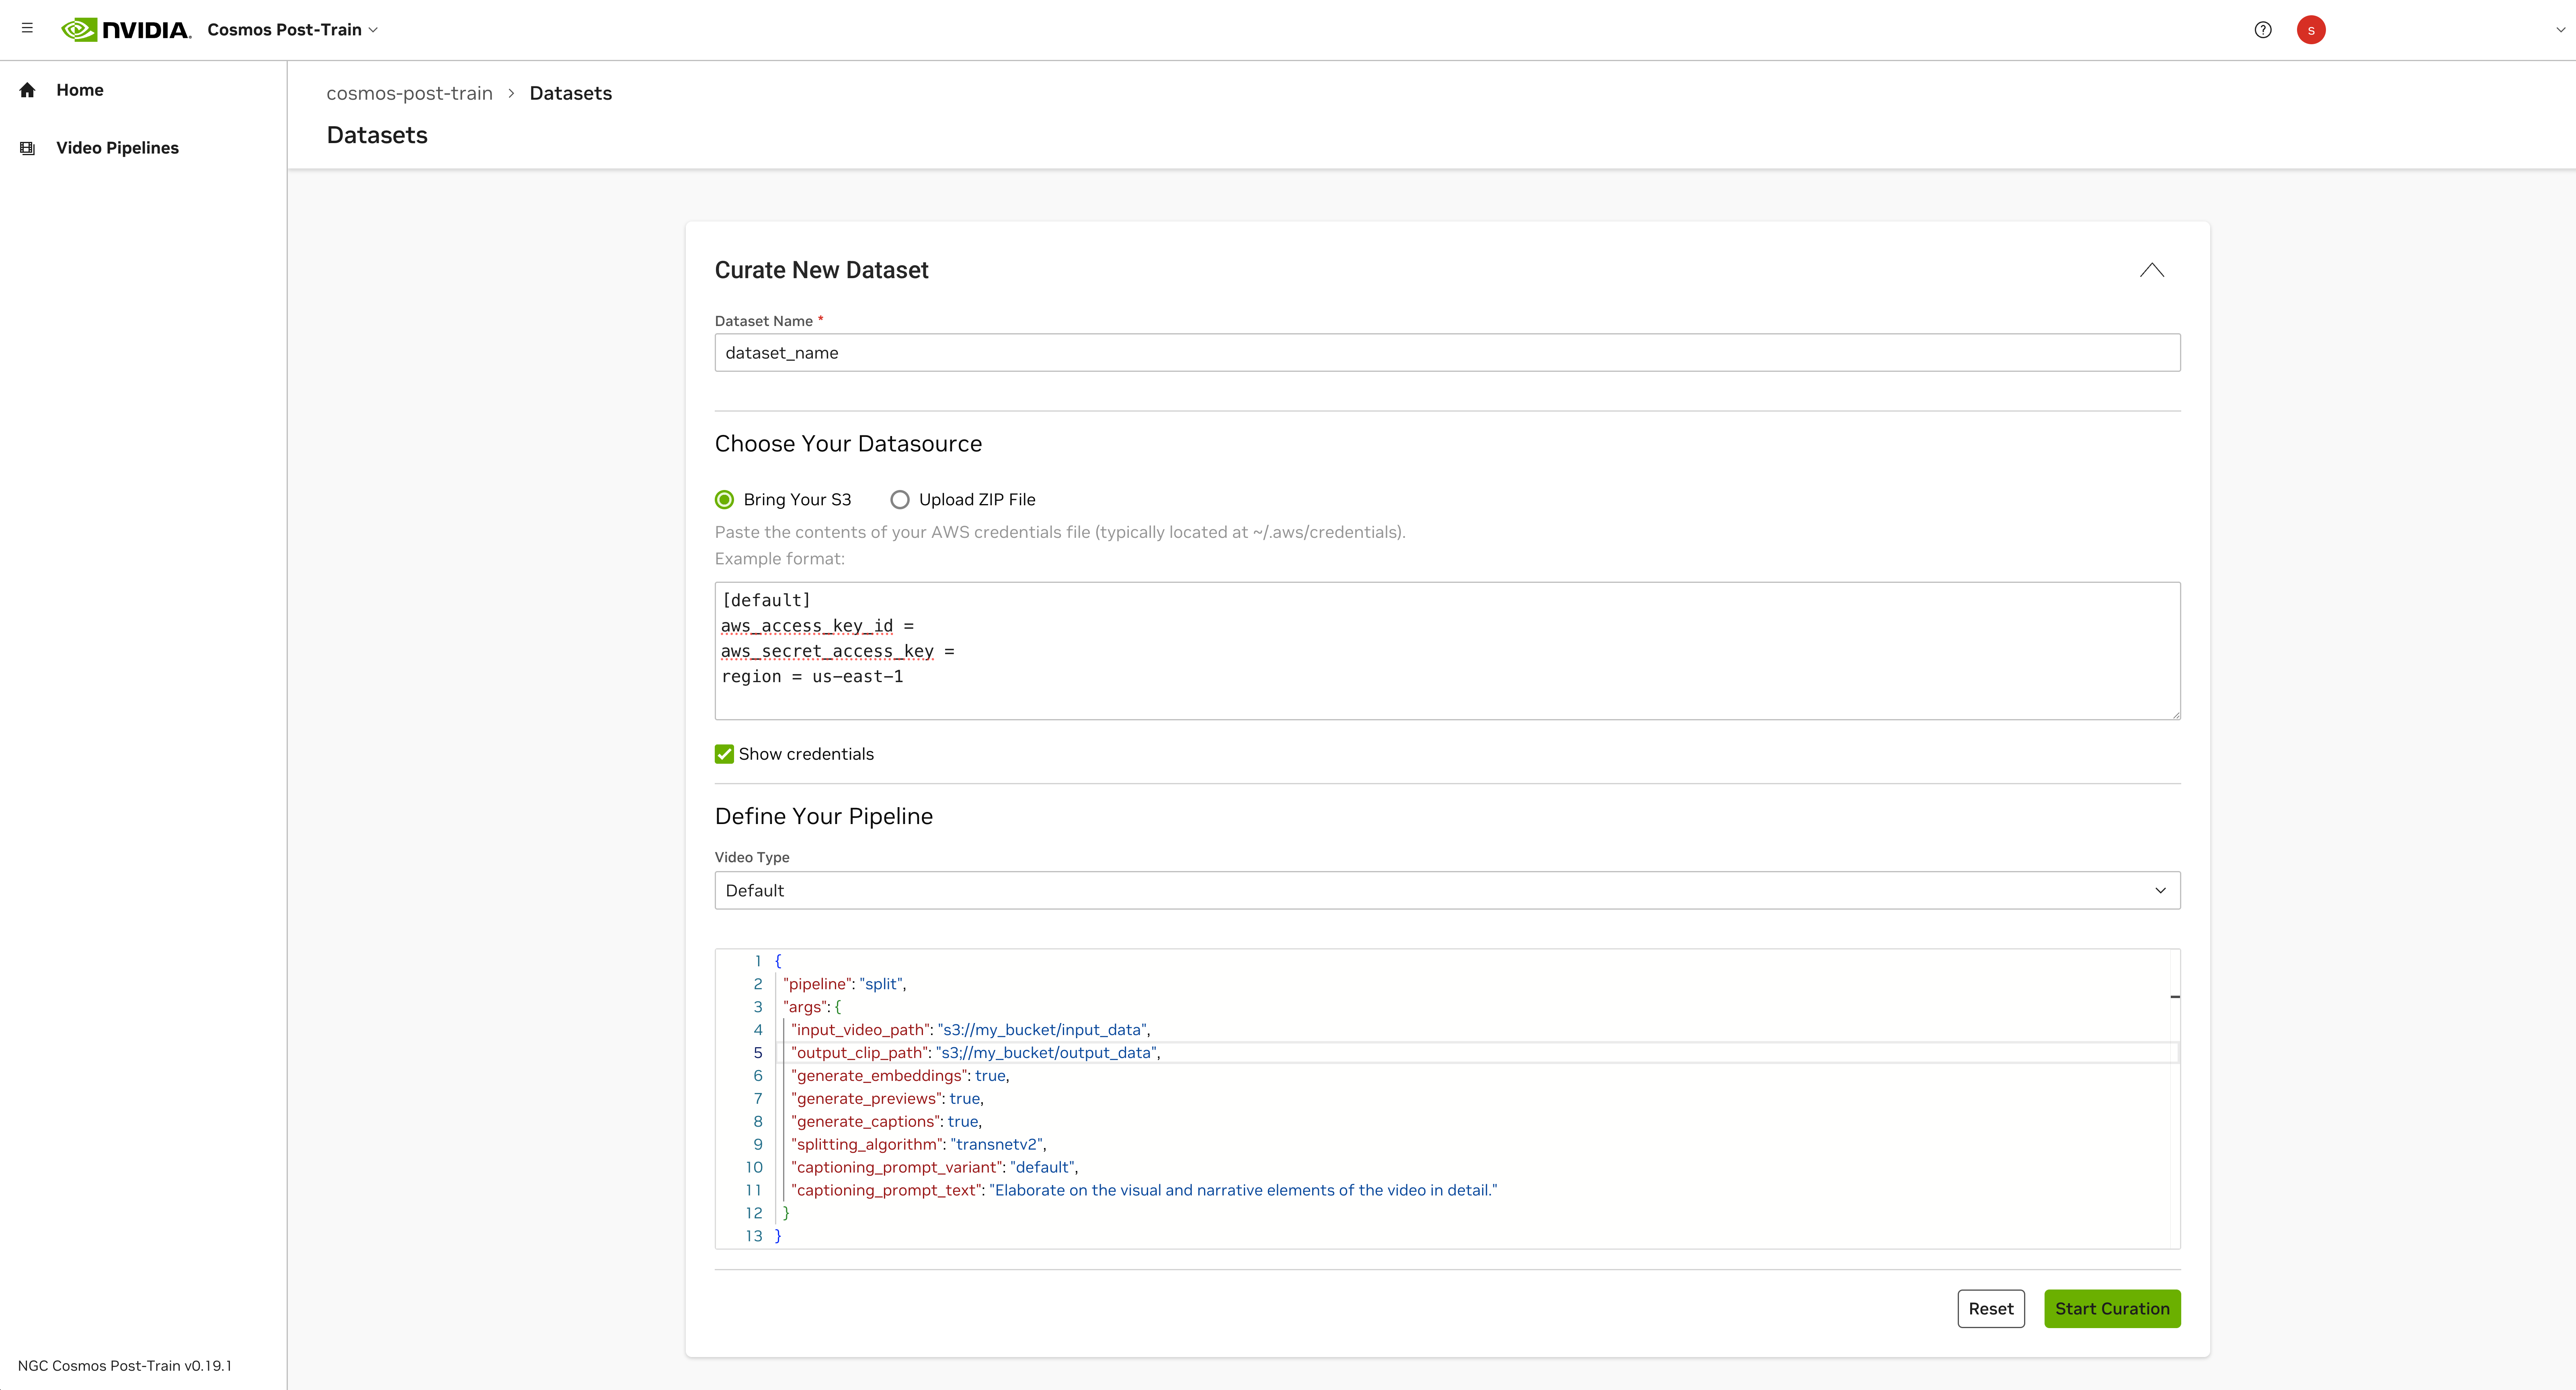Click the minus fold marker in the JSON editor

[2176, 997]
